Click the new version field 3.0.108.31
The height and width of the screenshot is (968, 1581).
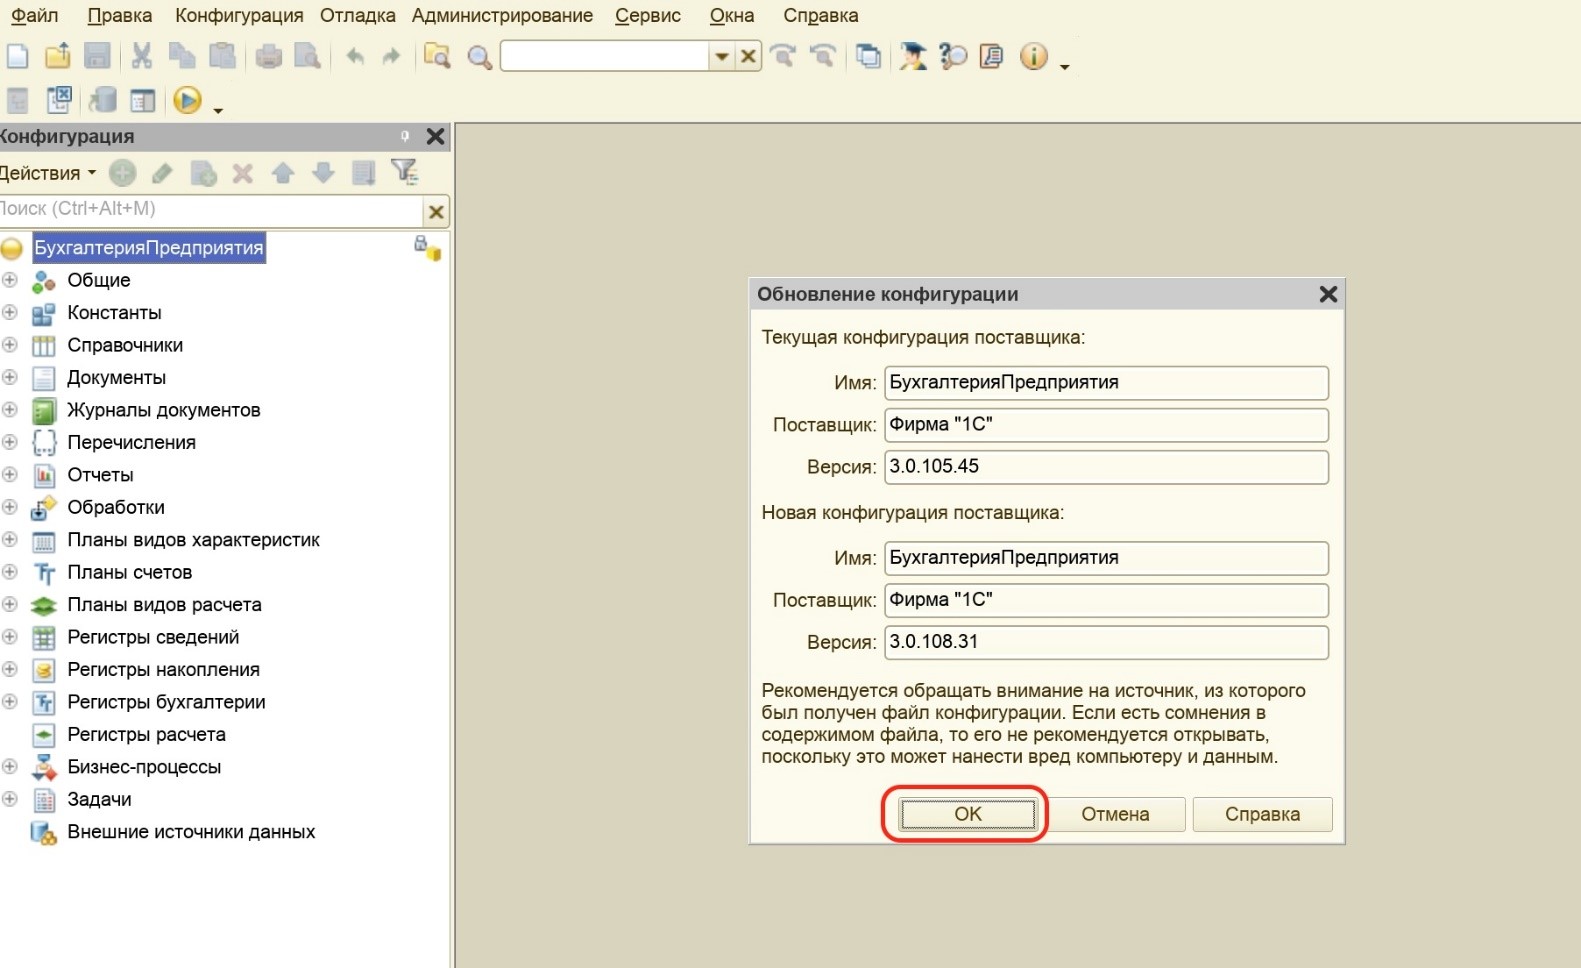(x=1106, y=642)
